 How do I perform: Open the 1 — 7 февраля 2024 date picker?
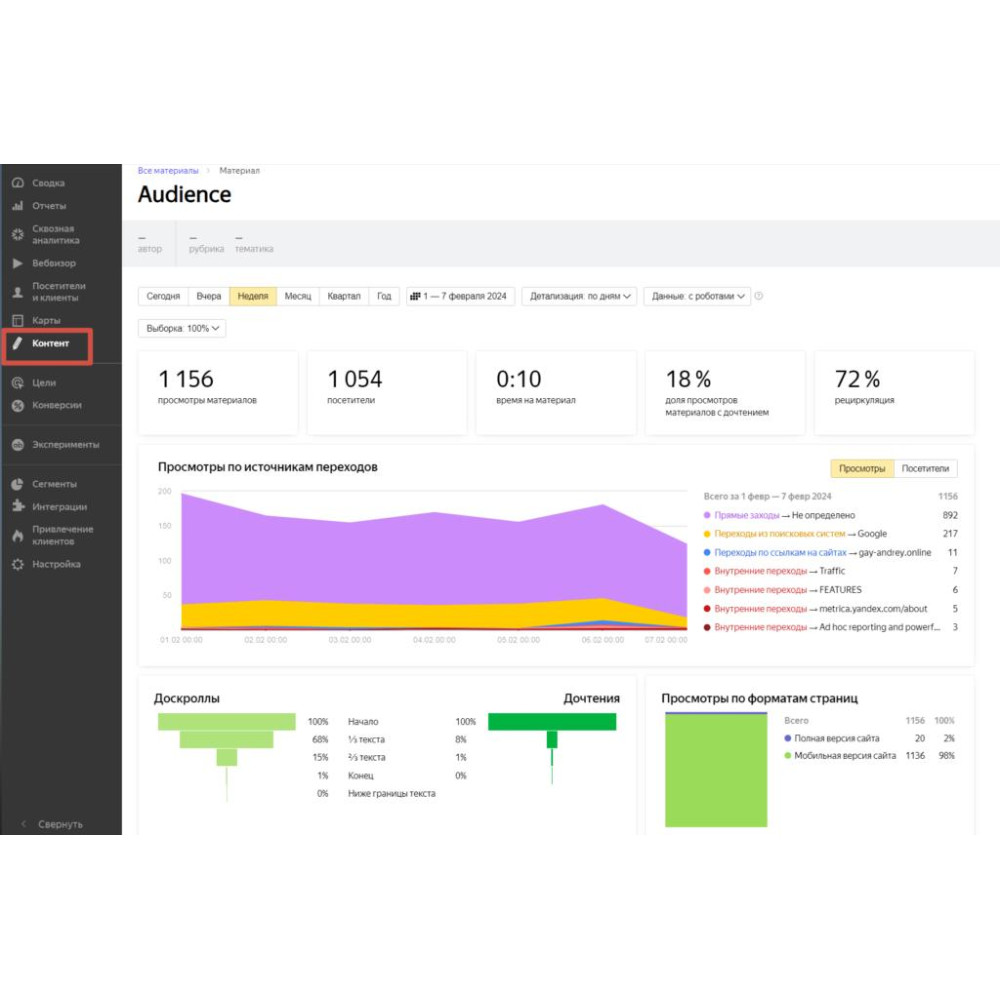pyautogui.click(x=459, y=297)
